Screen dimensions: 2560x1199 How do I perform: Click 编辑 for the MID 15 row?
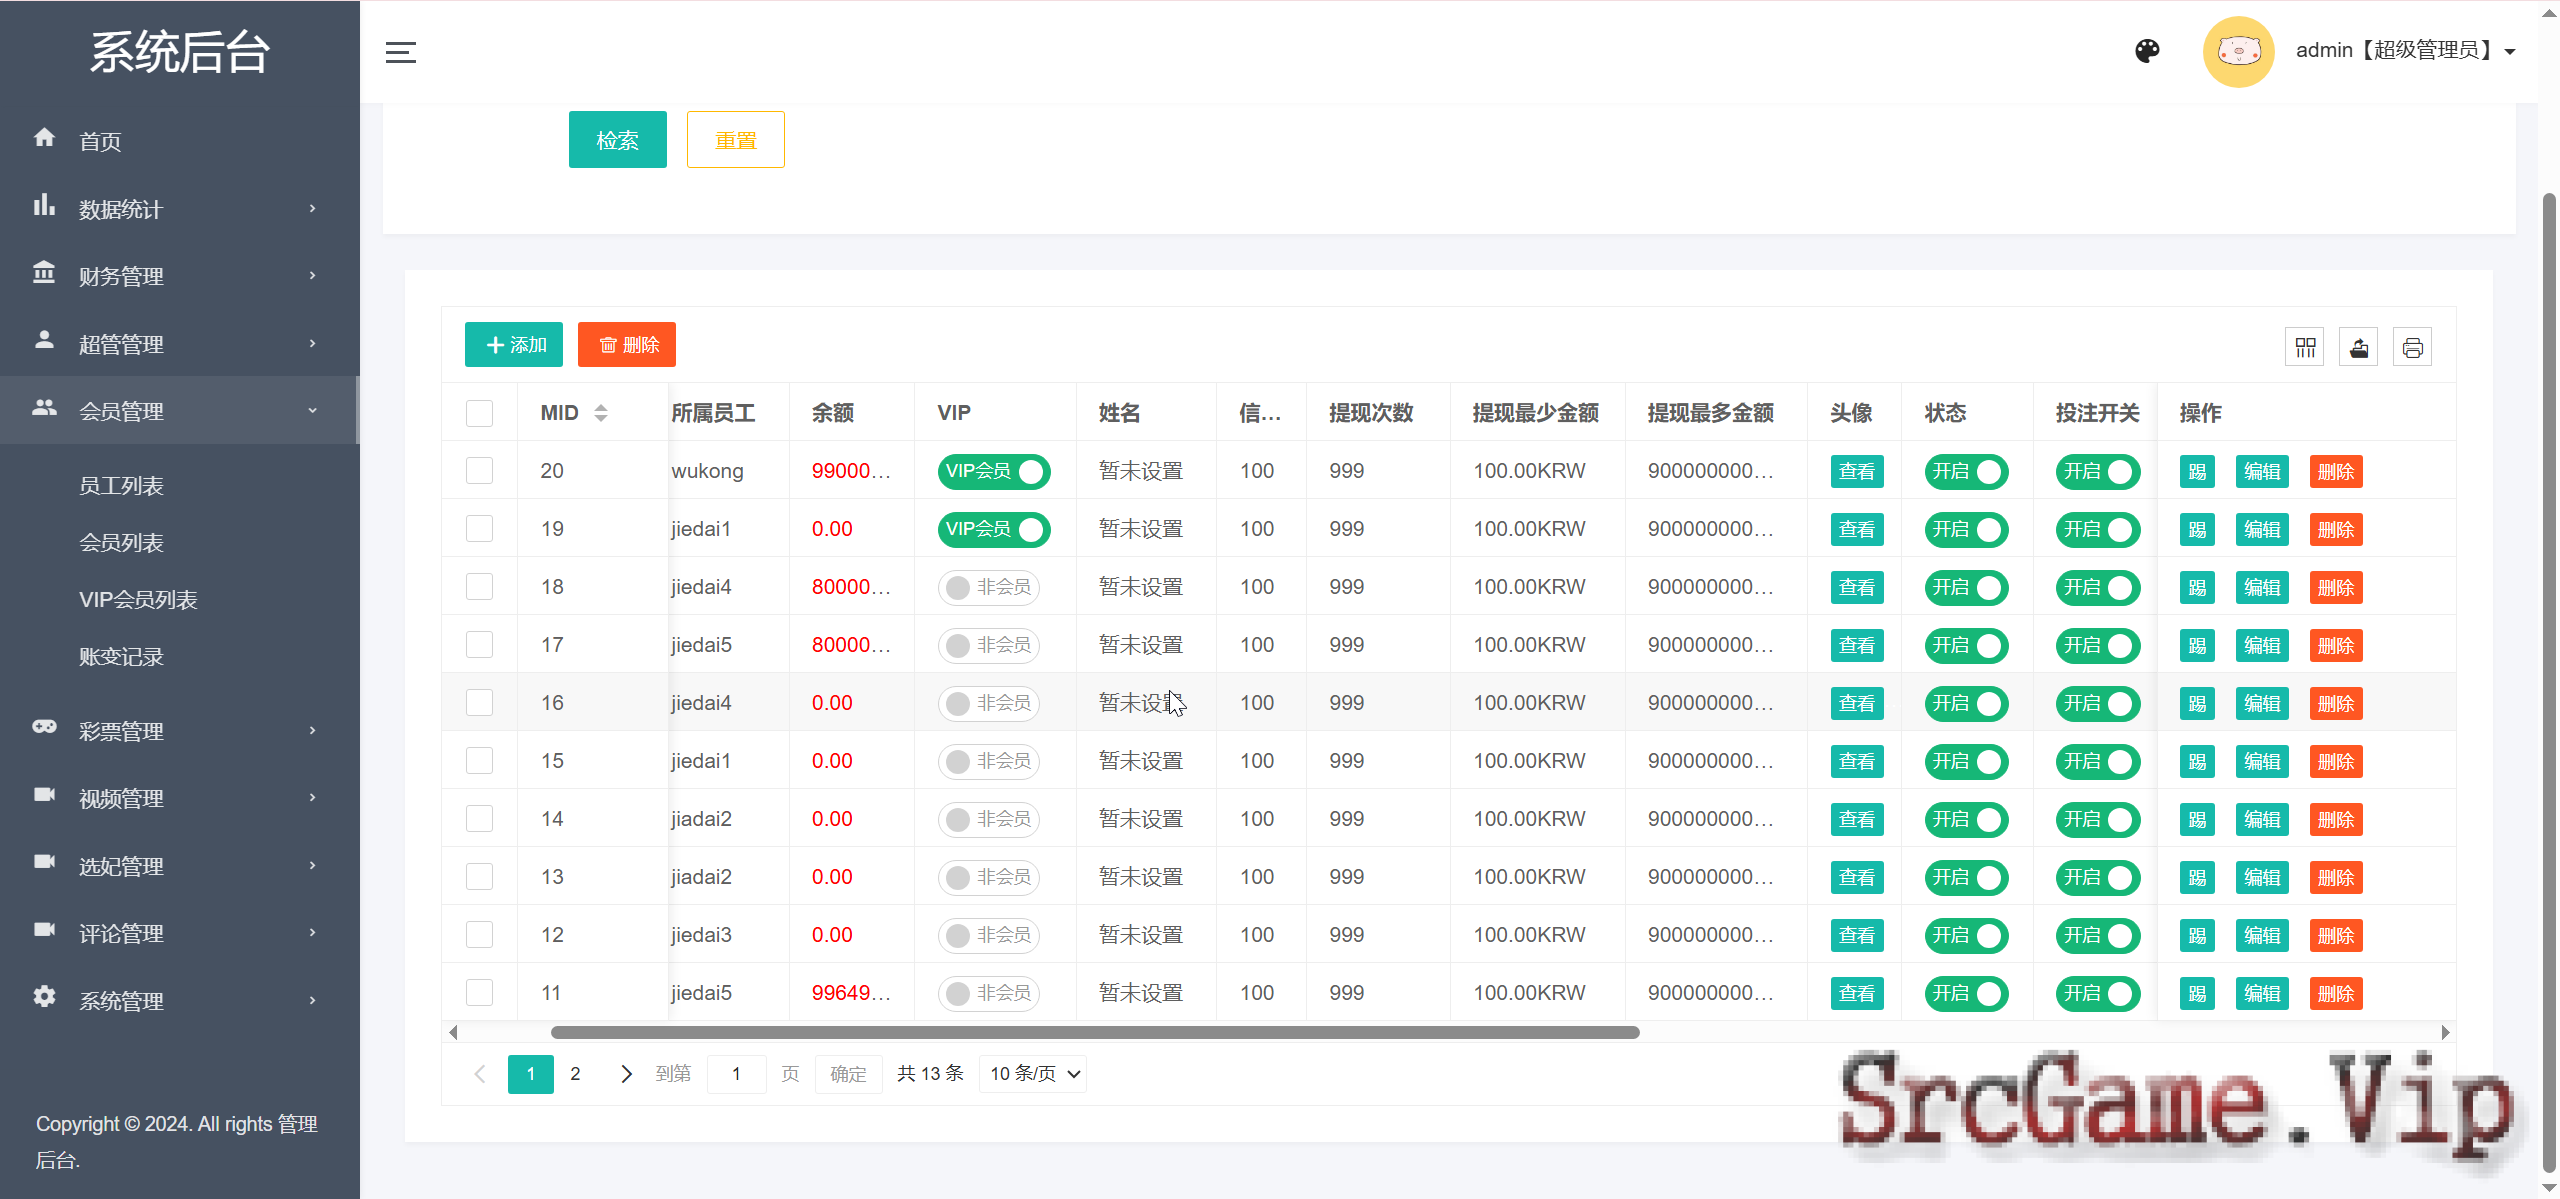click(2262, 762)
